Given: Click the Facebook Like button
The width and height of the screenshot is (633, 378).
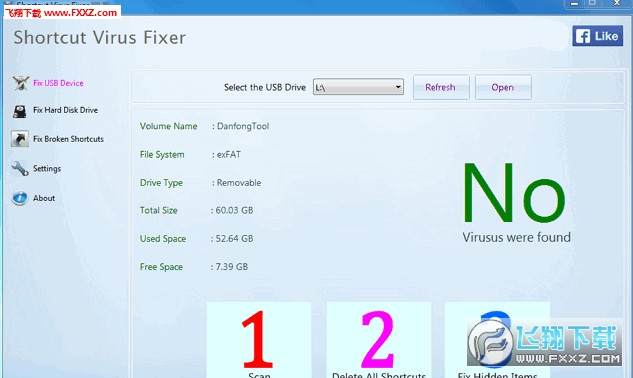Looking at the screenshot, I should pos(597,36).
